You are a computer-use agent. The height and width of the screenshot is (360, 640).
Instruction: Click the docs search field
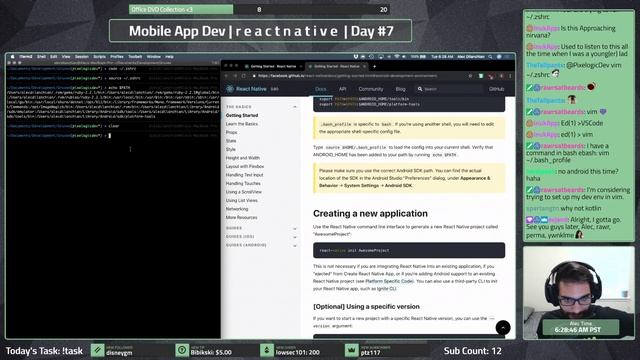tap(449, 89)
